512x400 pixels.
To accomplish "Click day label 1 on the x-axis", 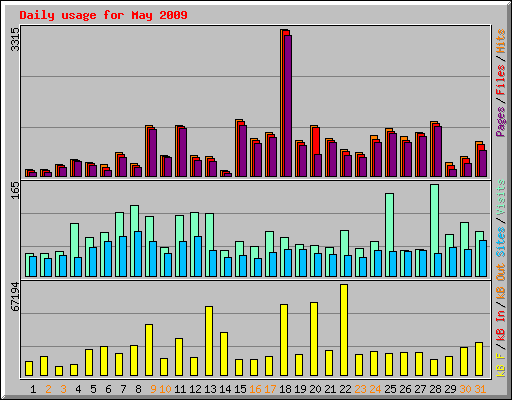I will (x=33, y=389).
